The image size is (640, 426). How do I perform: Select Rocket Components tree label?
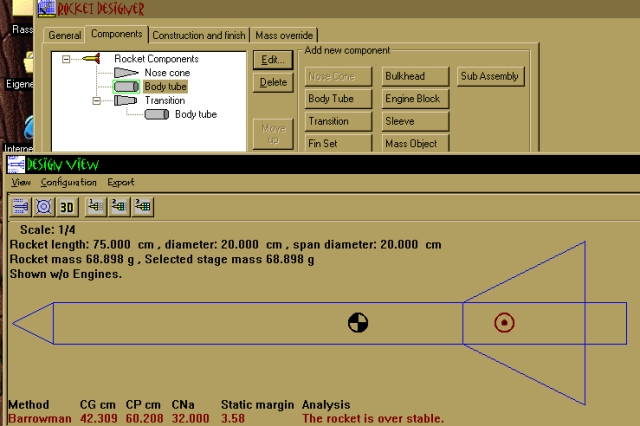coord(156,59)
